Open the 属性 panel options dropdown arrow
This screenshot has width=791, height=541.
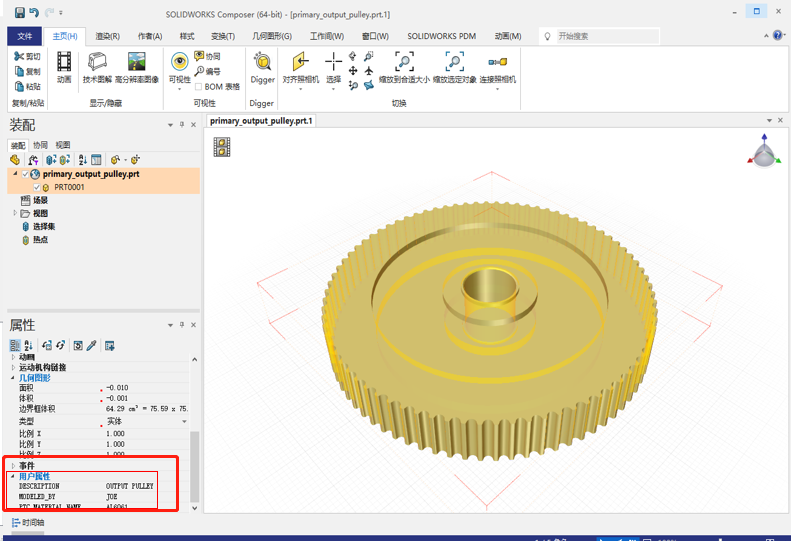pos(171,325)
